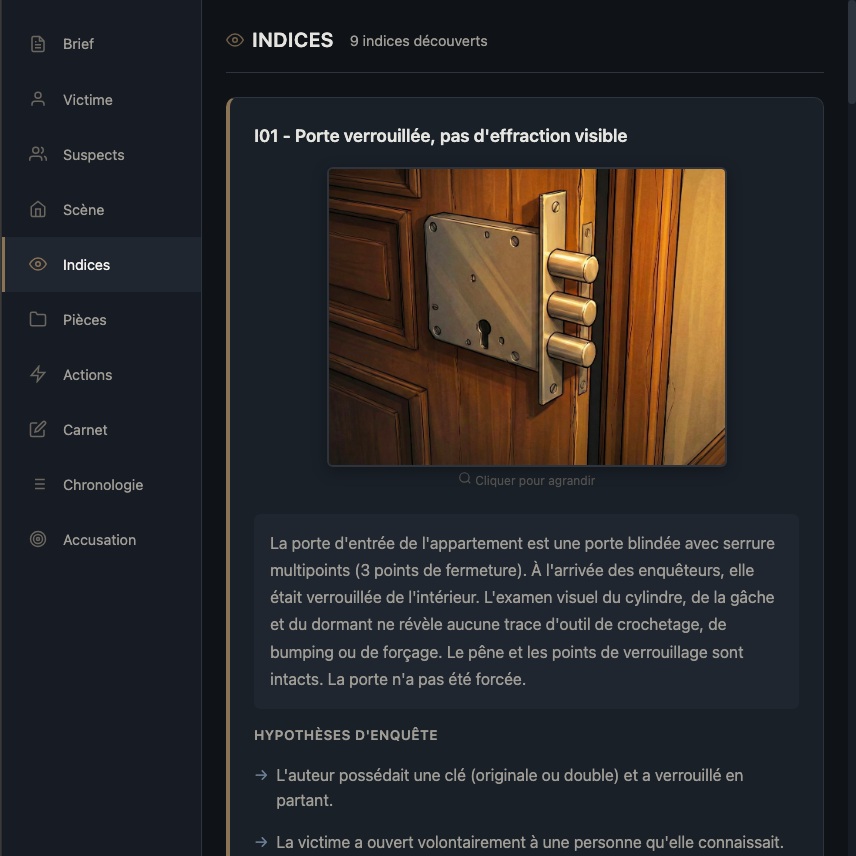
Task: Enlarge the door lock illustration
Action: (527, 316)
